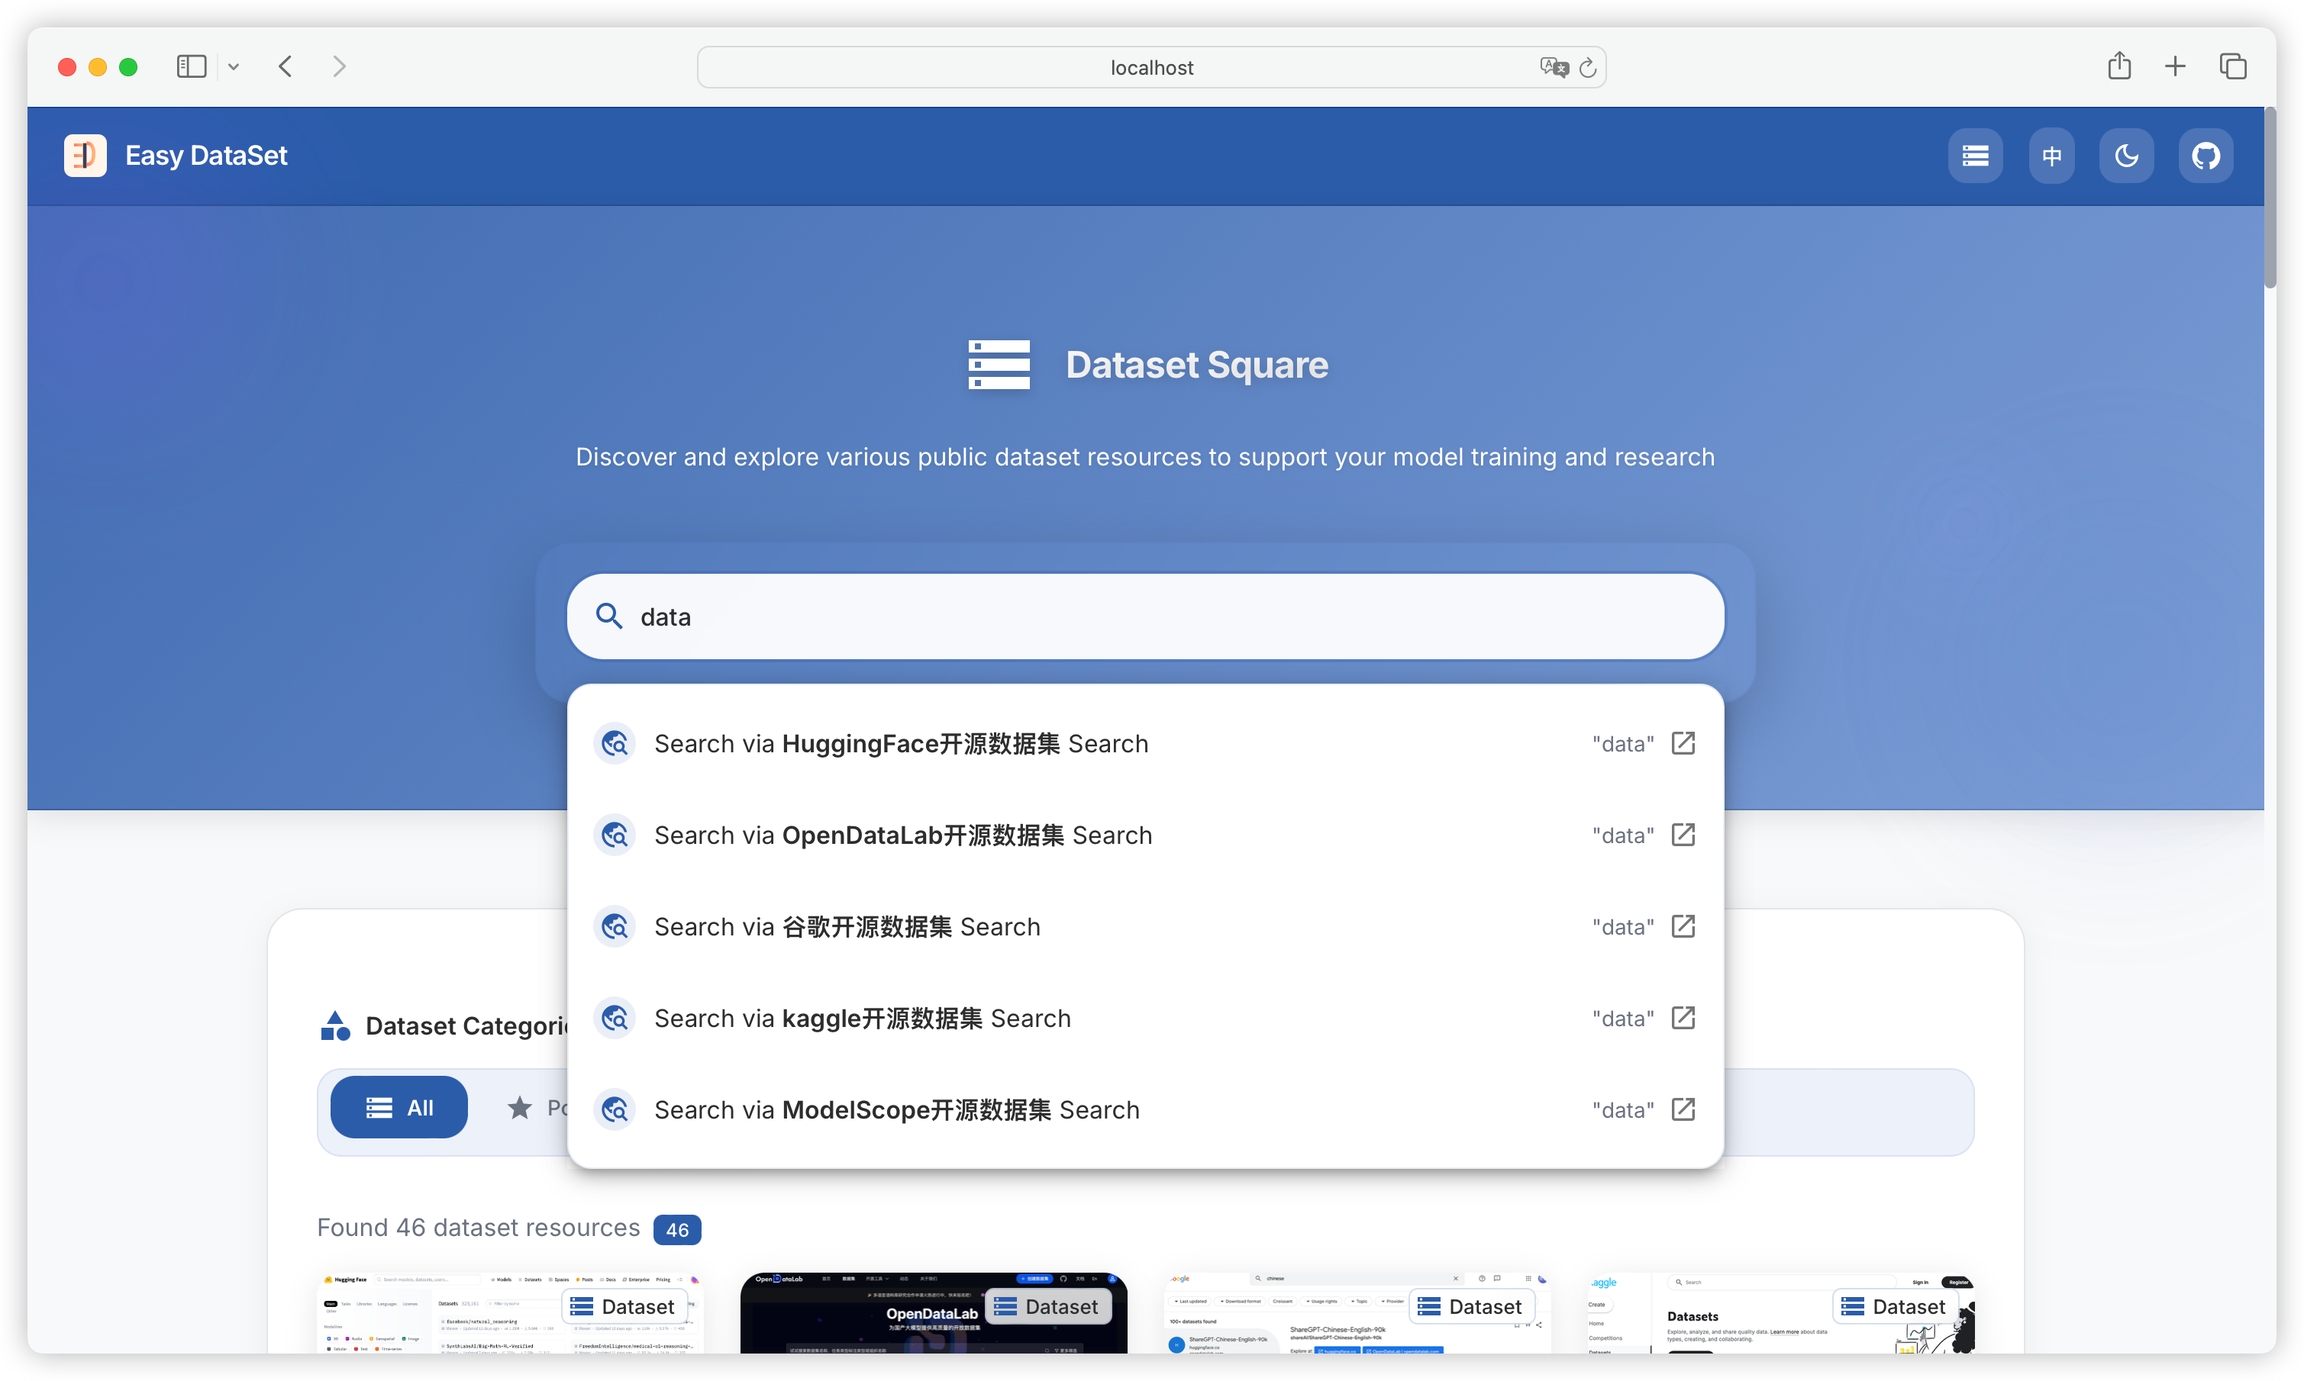Click the search magnifier icon in search box
This screenshot has height=1381, width=2304.
609,616
